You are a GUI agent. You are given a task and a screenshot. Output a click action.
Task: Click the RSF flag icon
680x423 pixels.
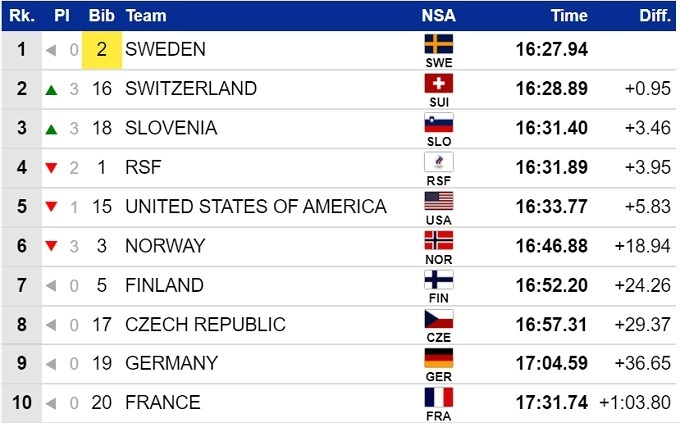(438, 162)
